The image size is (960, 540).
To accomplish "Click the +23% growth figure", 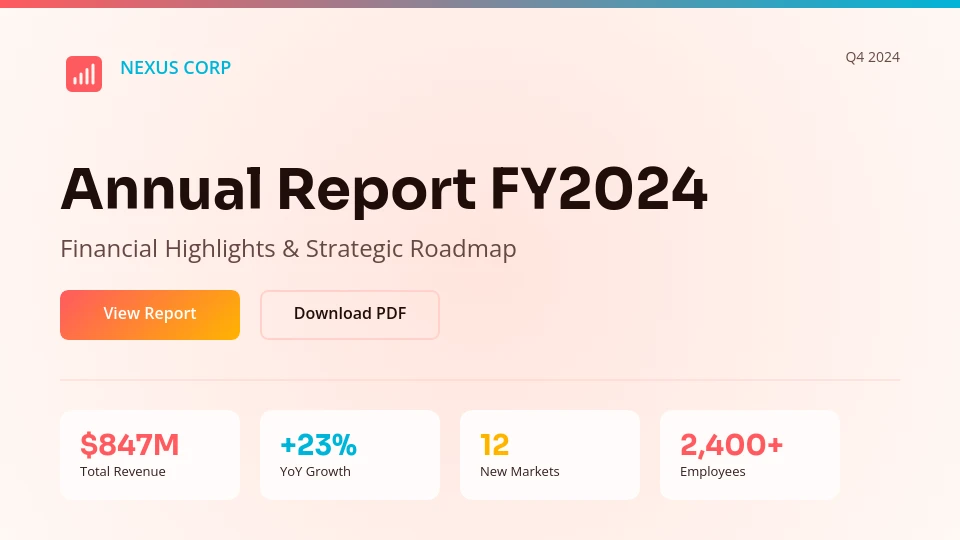I will point(318,444).
